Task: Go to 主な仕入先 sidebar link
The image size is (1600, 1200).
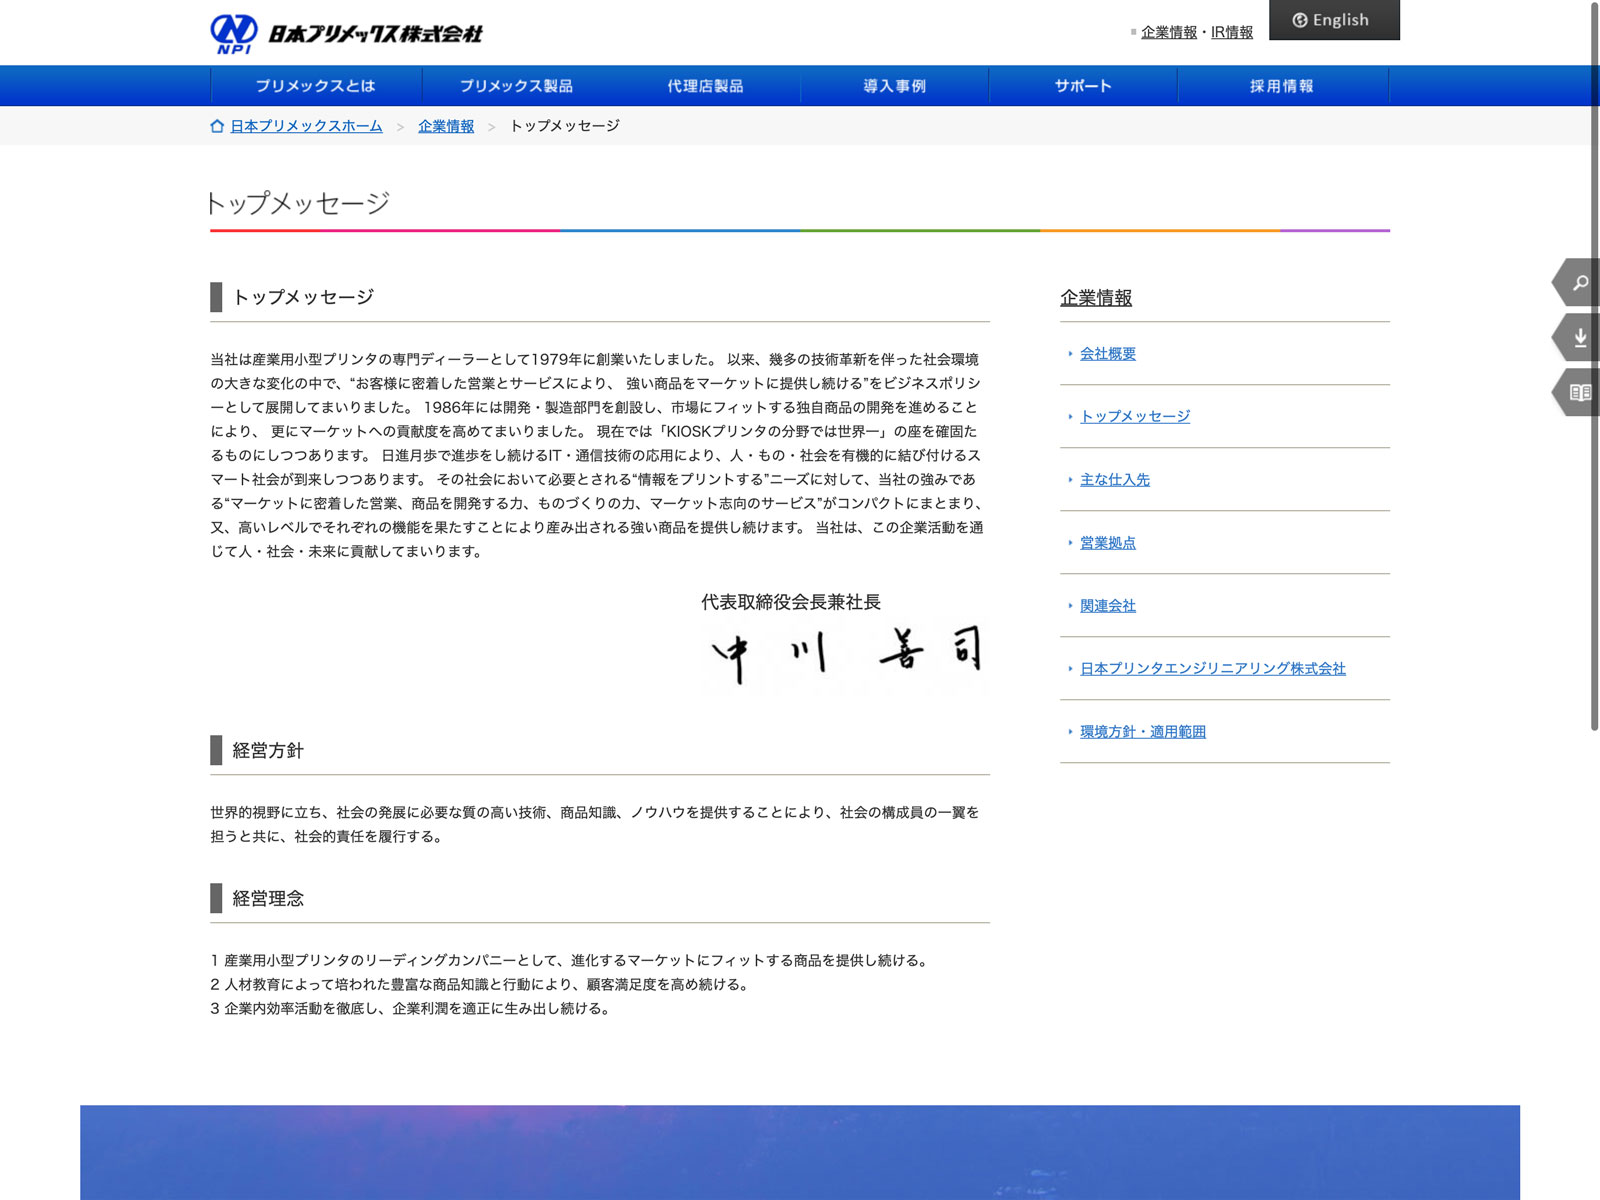Action: coord(1114,480)
